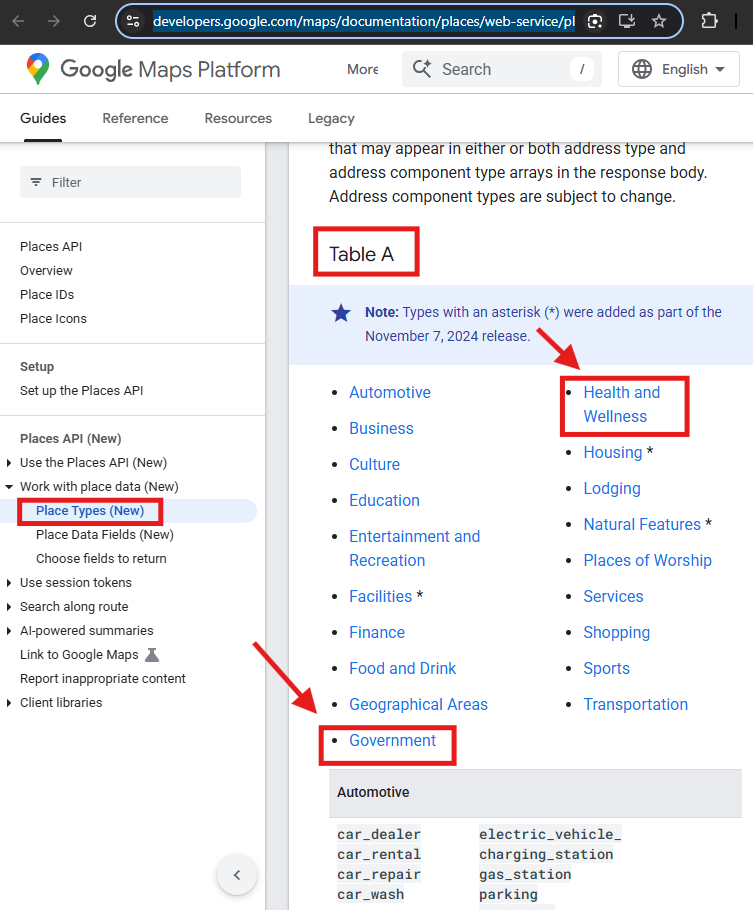The image size is (753, 910).
Task: Open Link to Google Maps page
Action: click(x=79, y=655)
